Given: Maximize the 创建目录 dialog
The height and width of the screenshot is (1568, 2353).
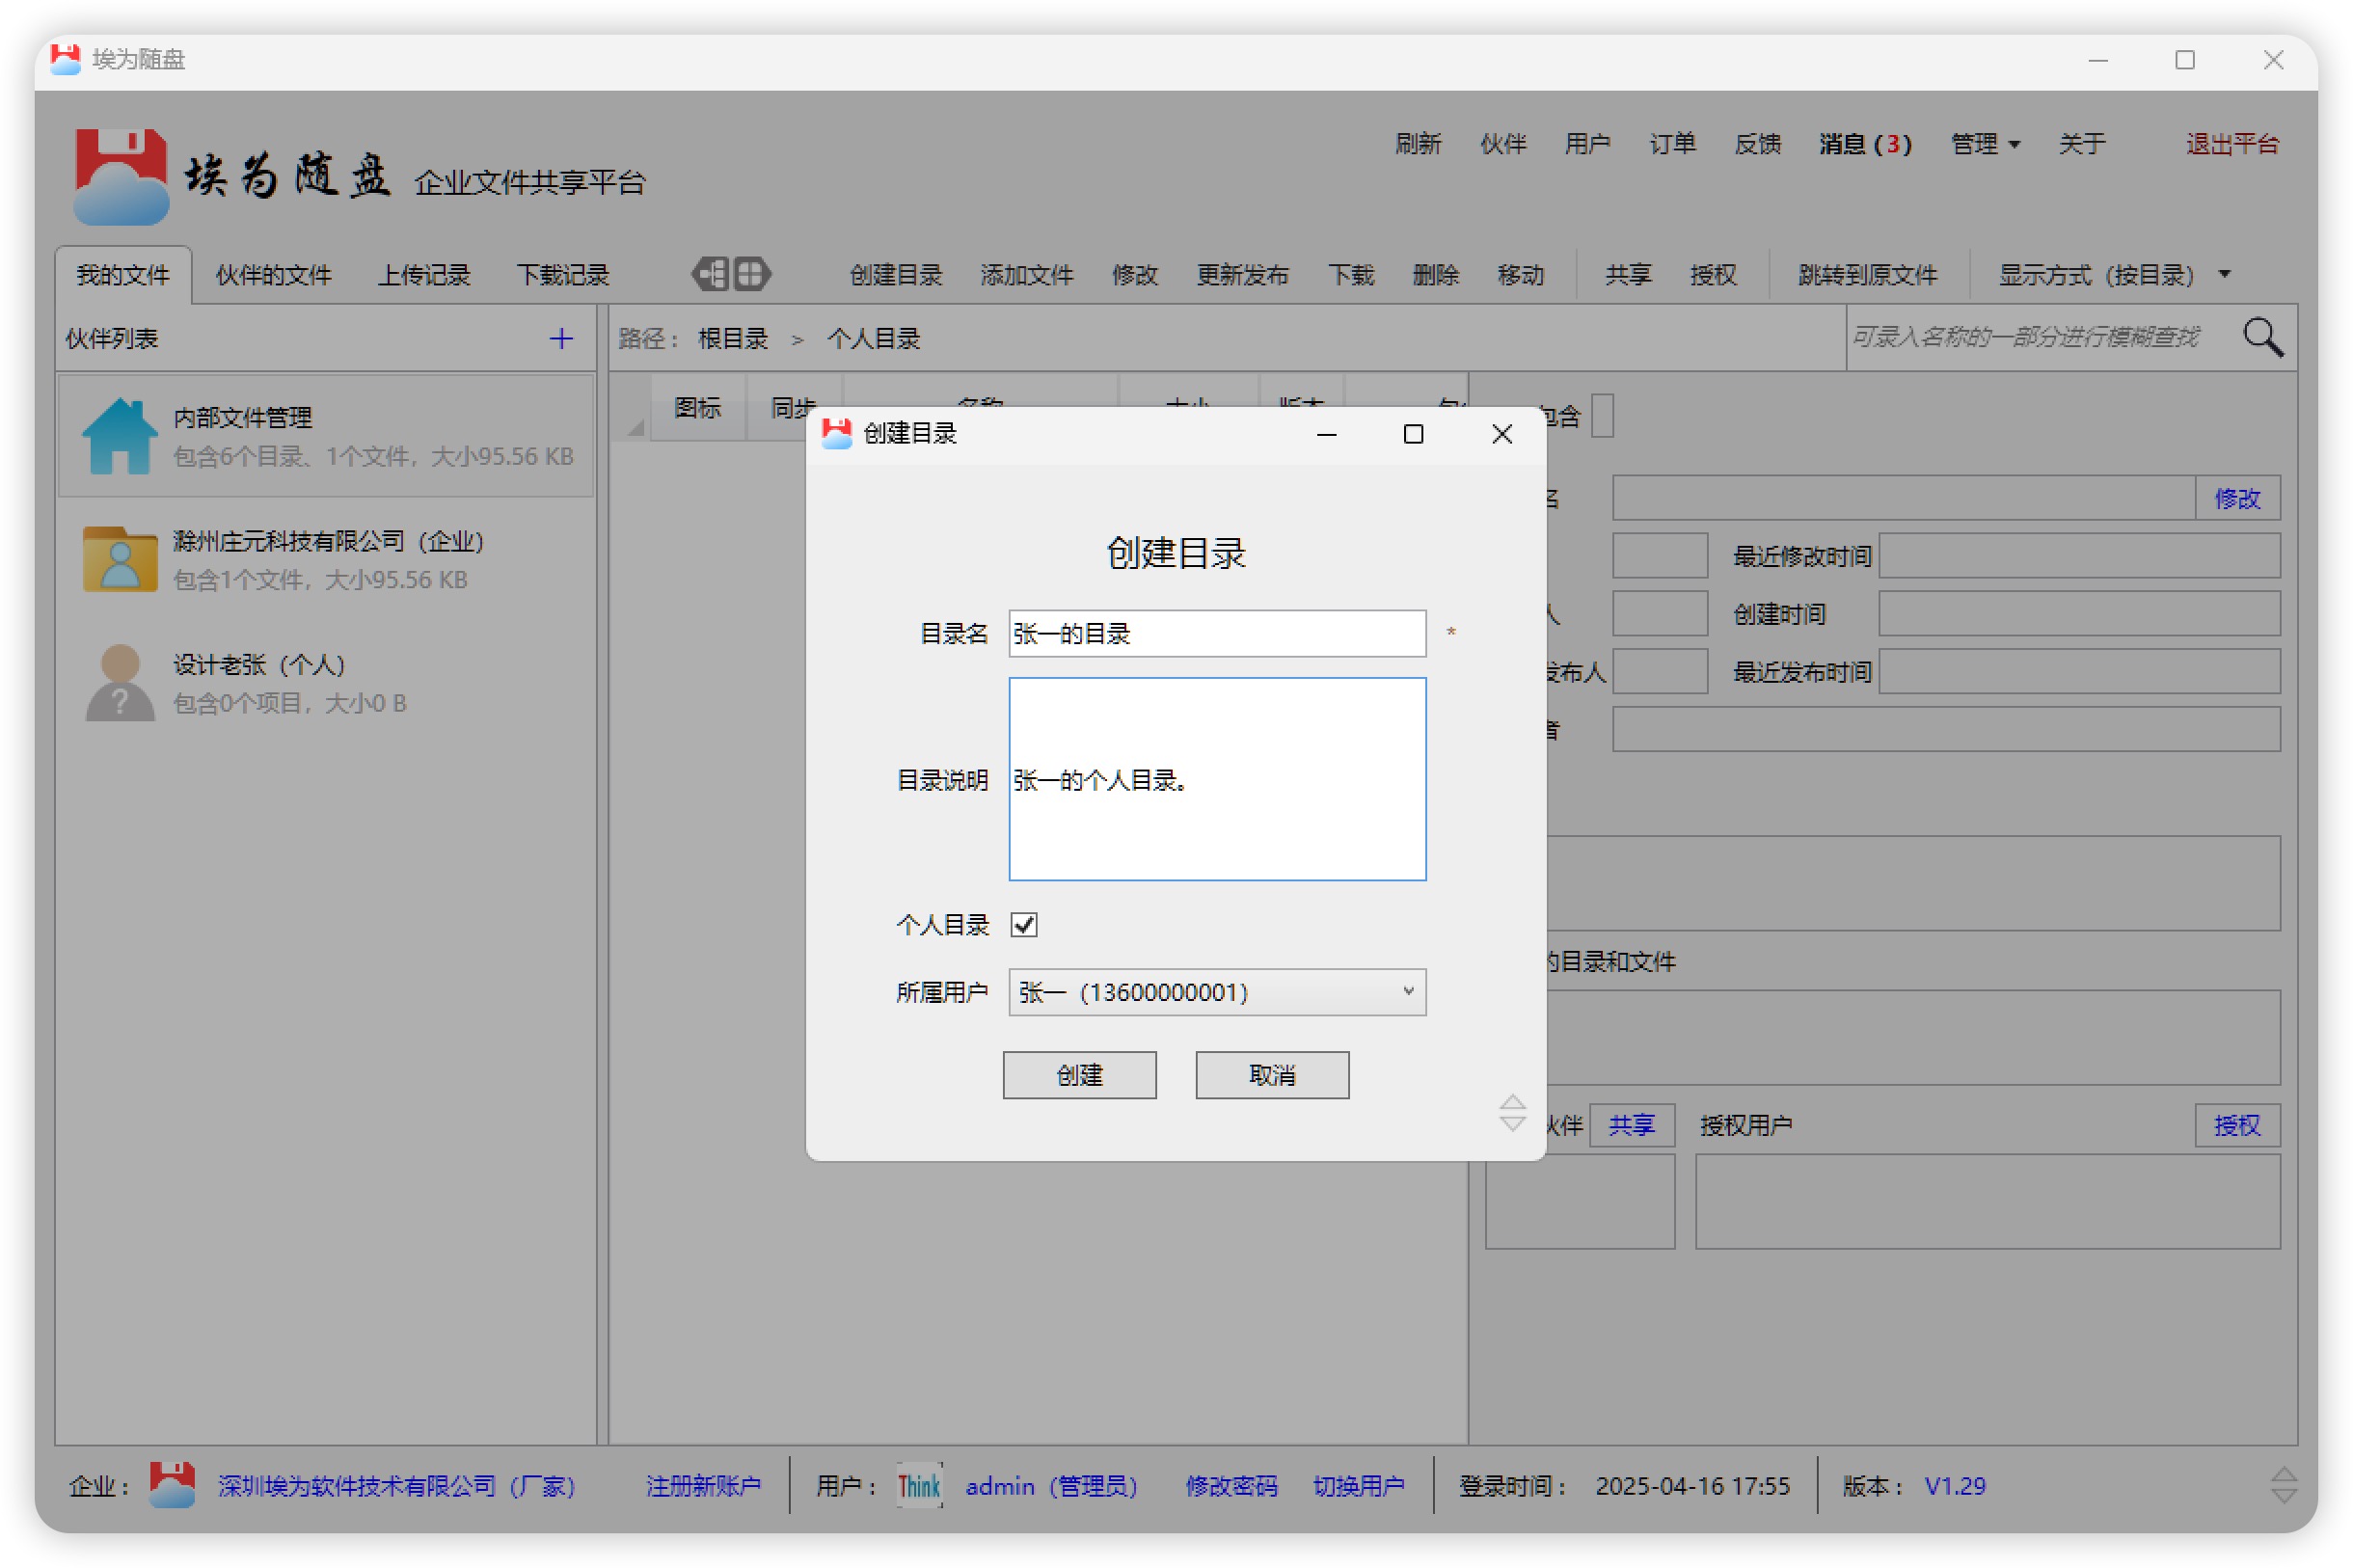Looking at the screenshot, I should click(x=1413, y=434).
